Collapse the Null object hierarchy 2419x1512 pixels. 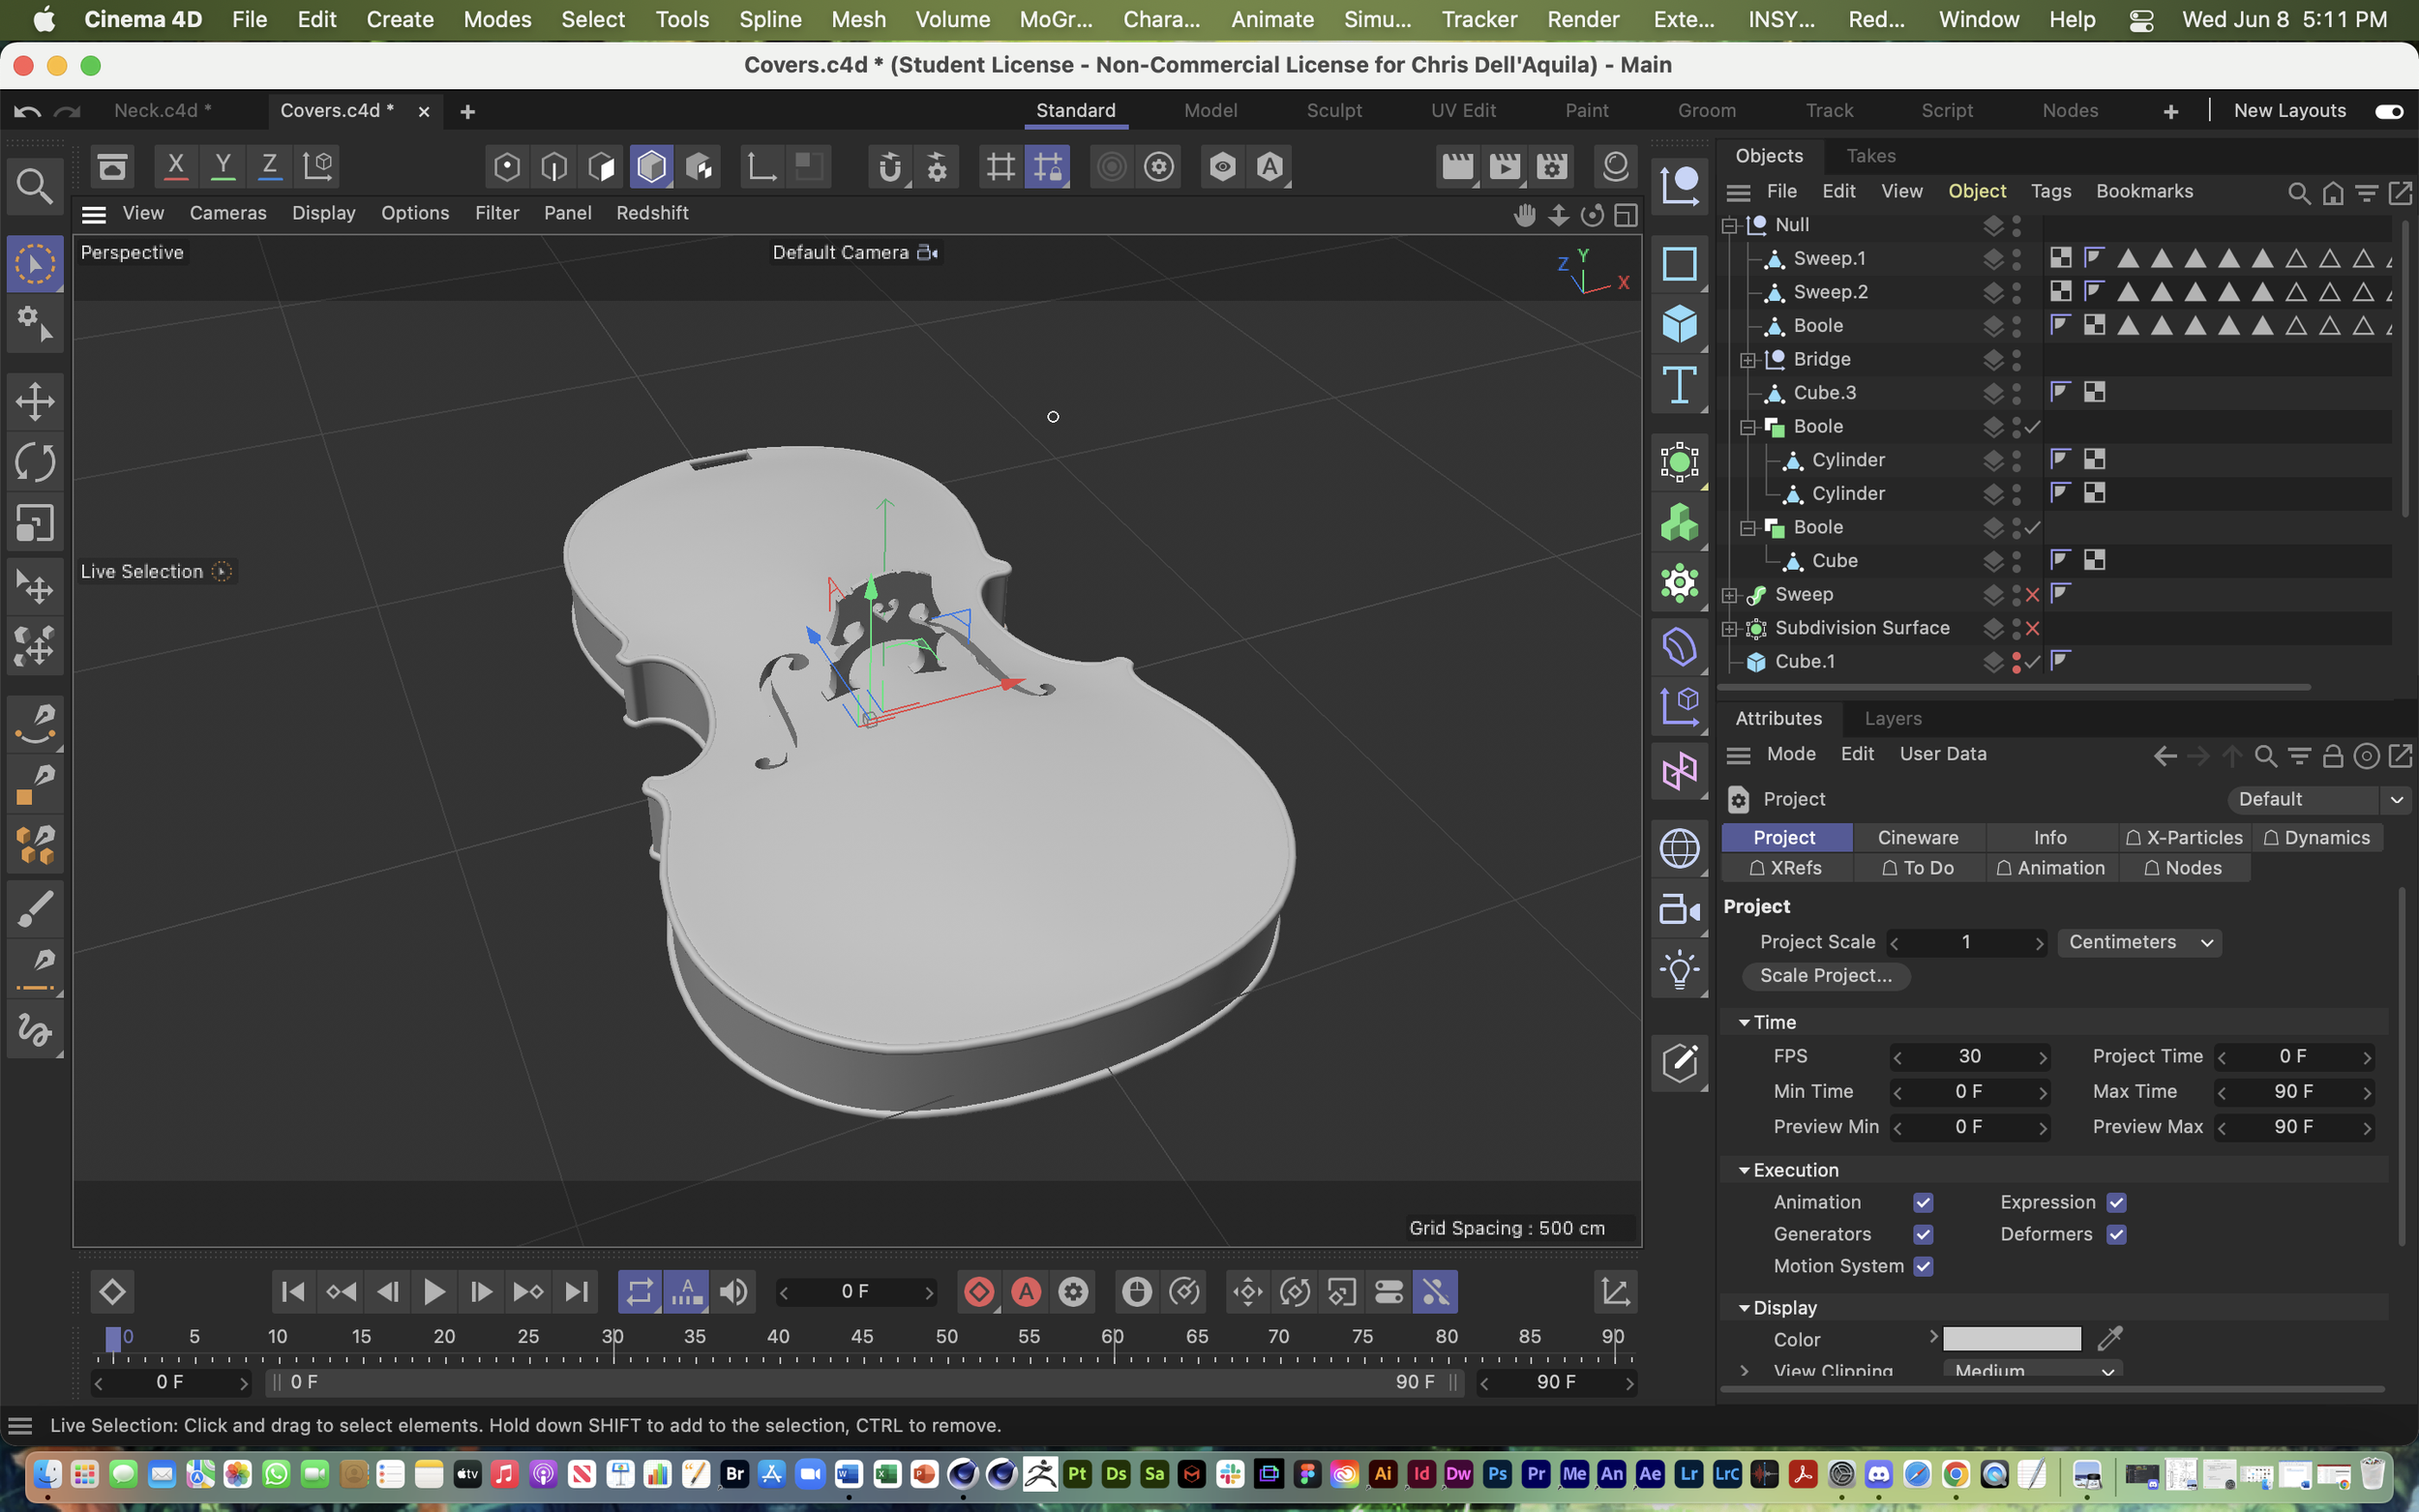(1729, 224)
